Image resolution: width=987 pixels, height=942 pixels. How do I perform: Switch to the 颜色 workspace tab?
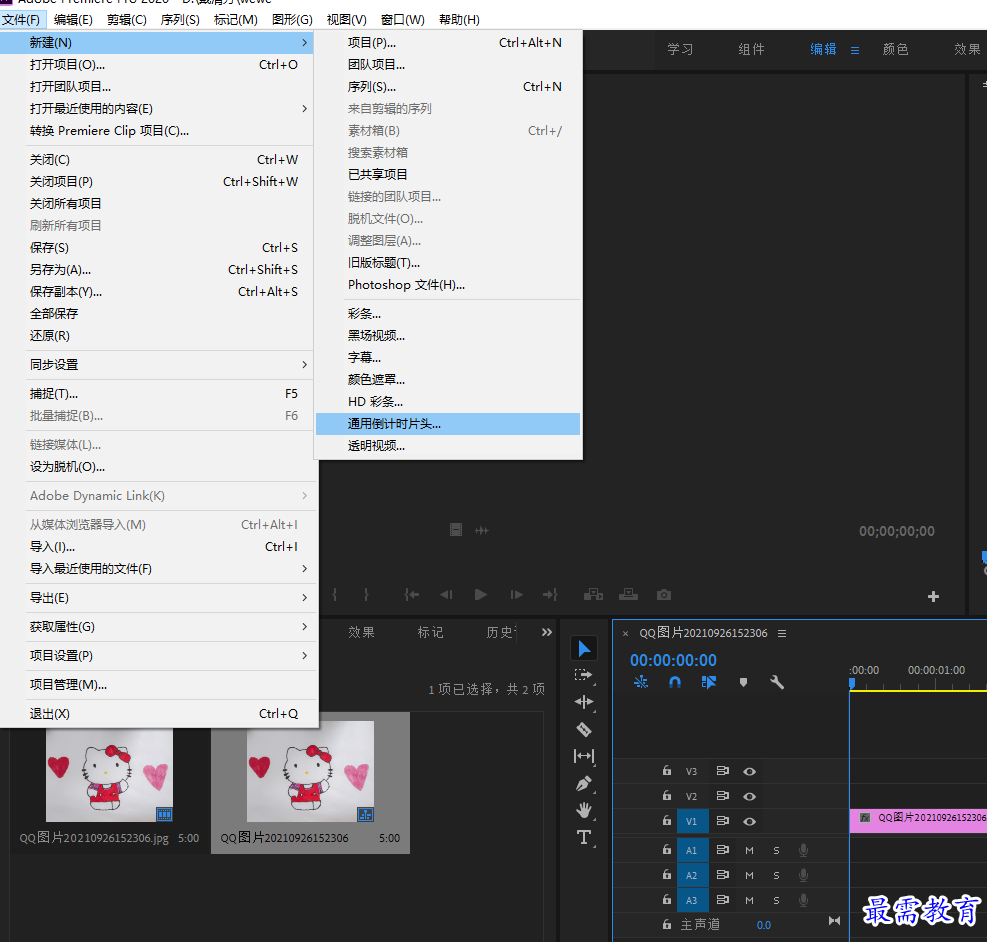(x=895, y=49)
